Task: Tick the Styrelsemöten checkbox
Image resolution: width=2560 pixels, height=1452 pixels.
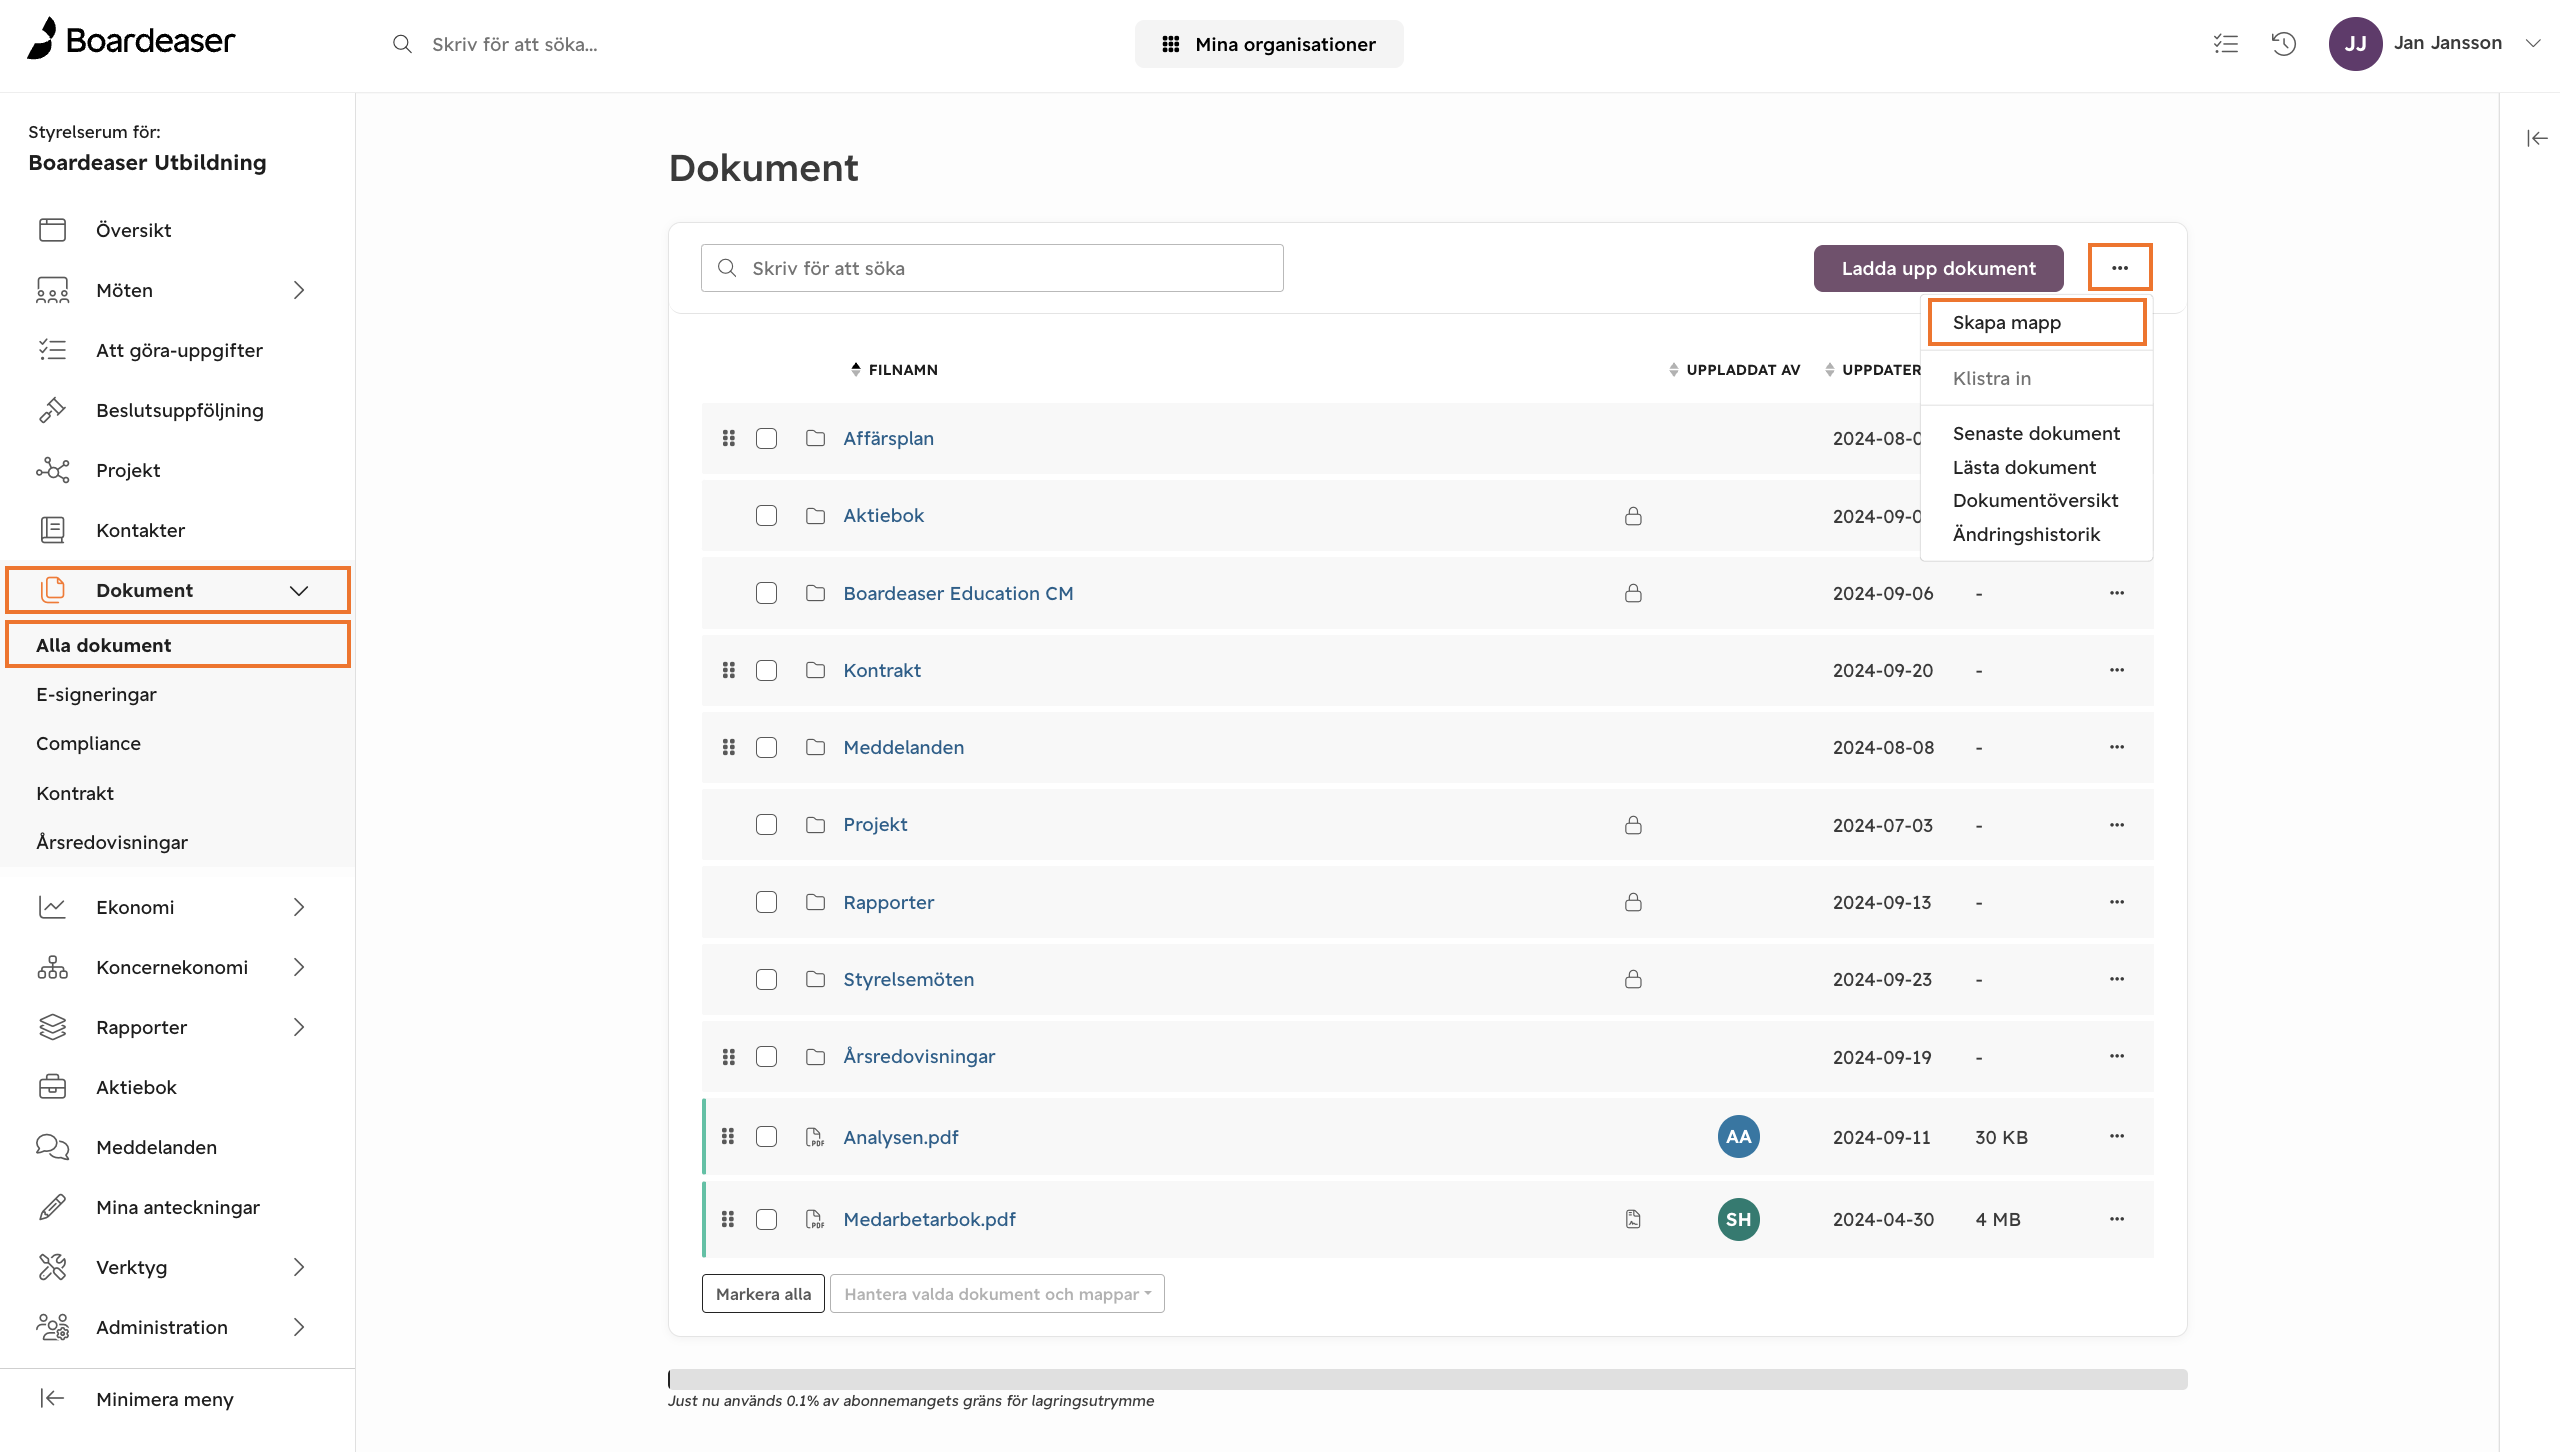Action: [767, 979]
